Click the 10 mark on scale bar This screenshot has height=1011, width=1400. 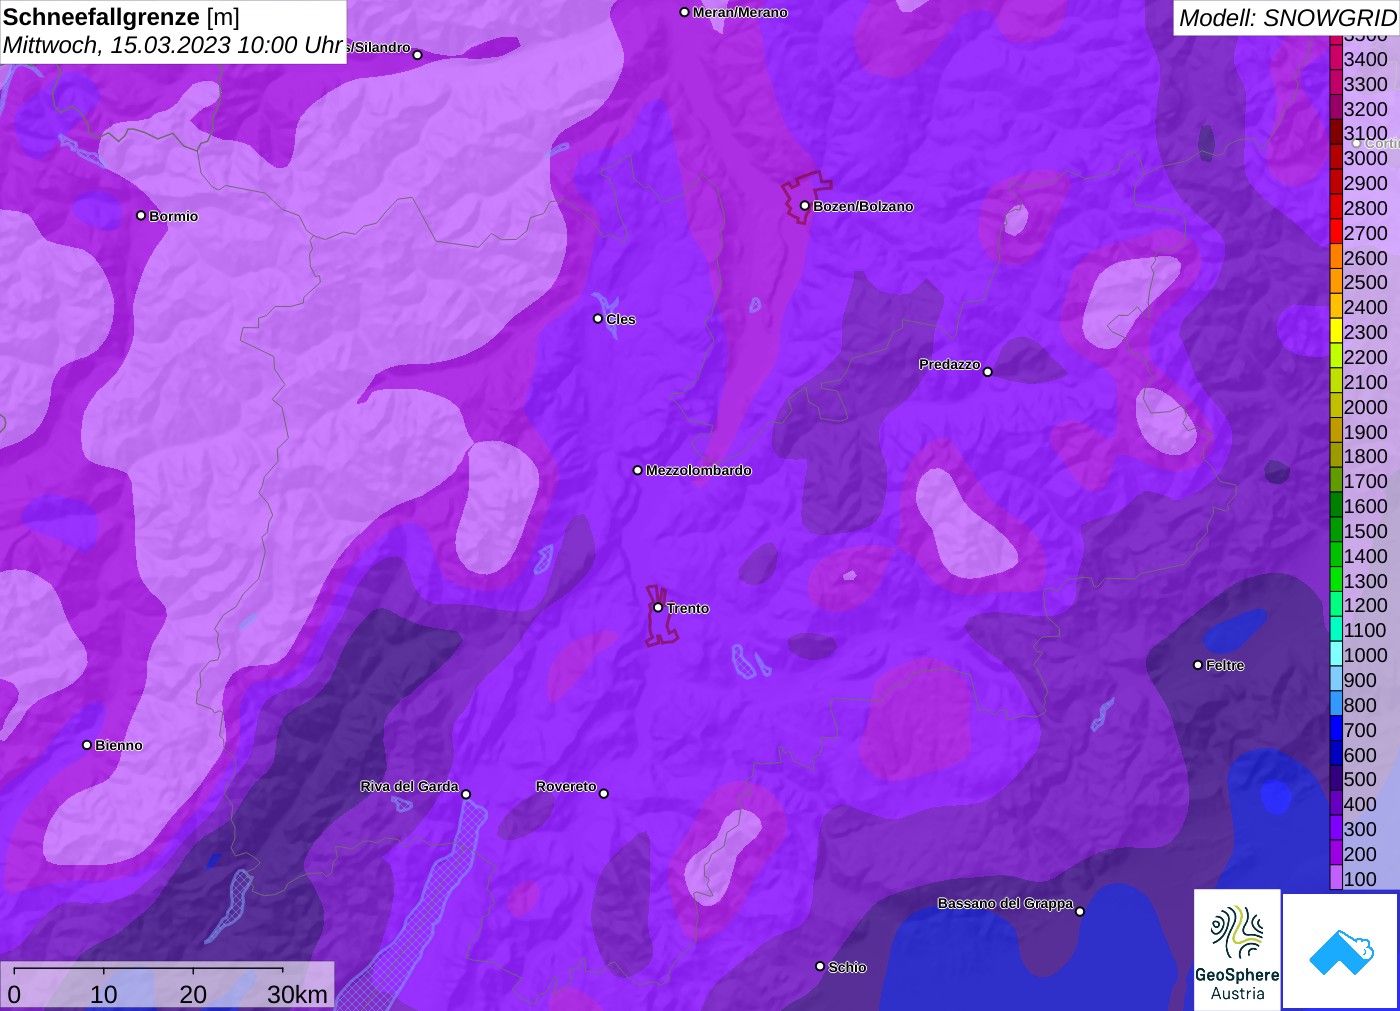(x=104, y=994)
